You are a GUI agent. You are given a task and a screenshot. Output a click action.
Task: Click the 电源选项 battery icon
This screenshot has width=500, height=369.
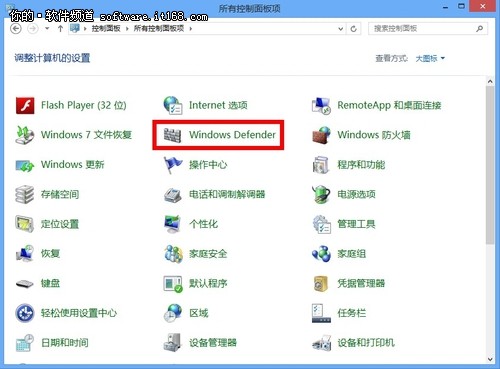(x=321, y=194)
